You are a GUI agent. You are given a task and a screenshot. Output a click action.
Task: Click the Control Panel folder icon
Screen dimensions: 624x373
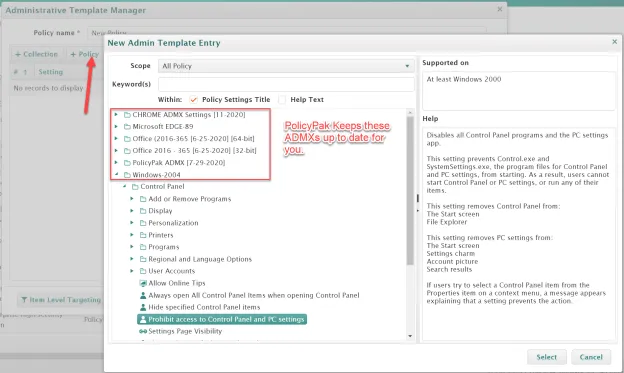pos(135,187)
